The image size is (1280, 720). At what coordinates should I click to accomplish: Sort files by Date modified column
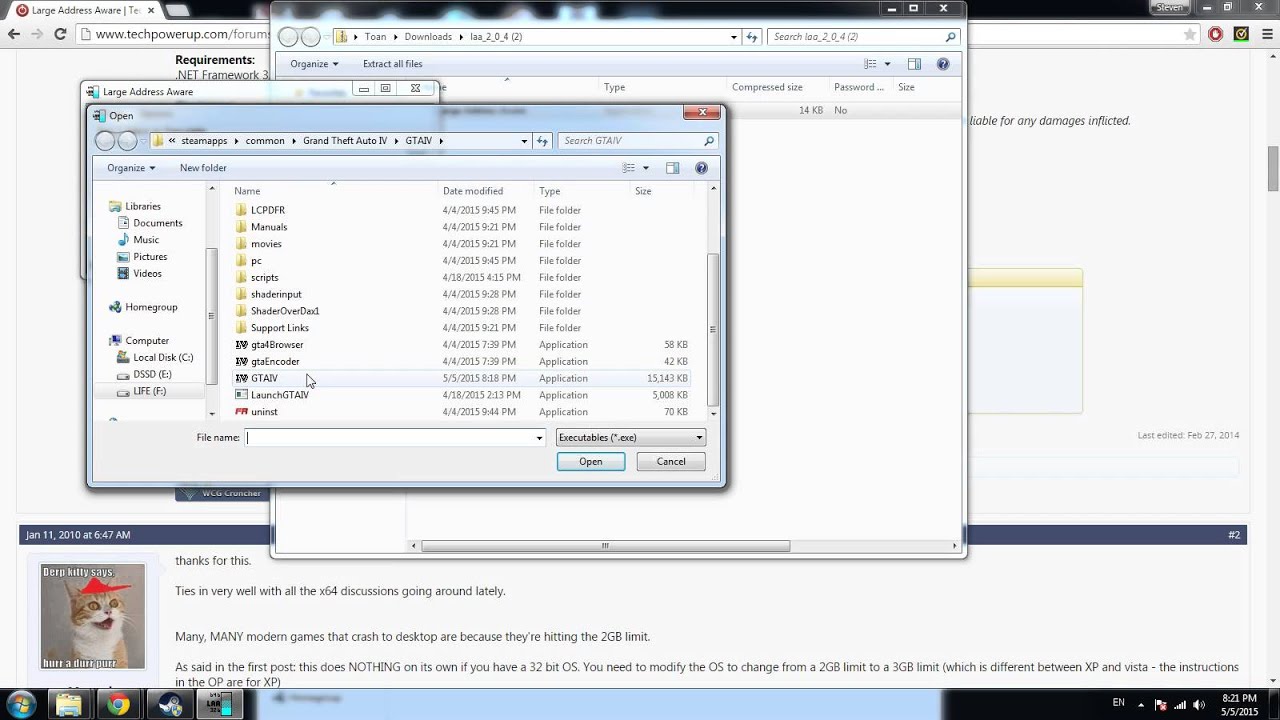click(x=473, y=191)
